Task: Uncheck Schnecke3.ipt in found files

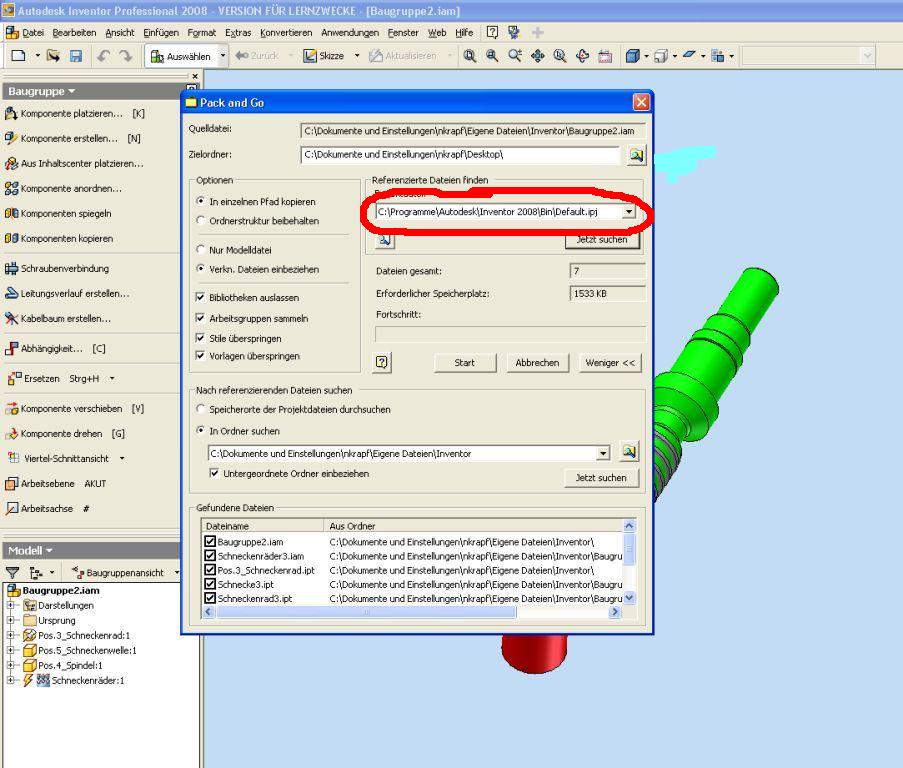Action: pyautogui.click(x=210, y=584)
